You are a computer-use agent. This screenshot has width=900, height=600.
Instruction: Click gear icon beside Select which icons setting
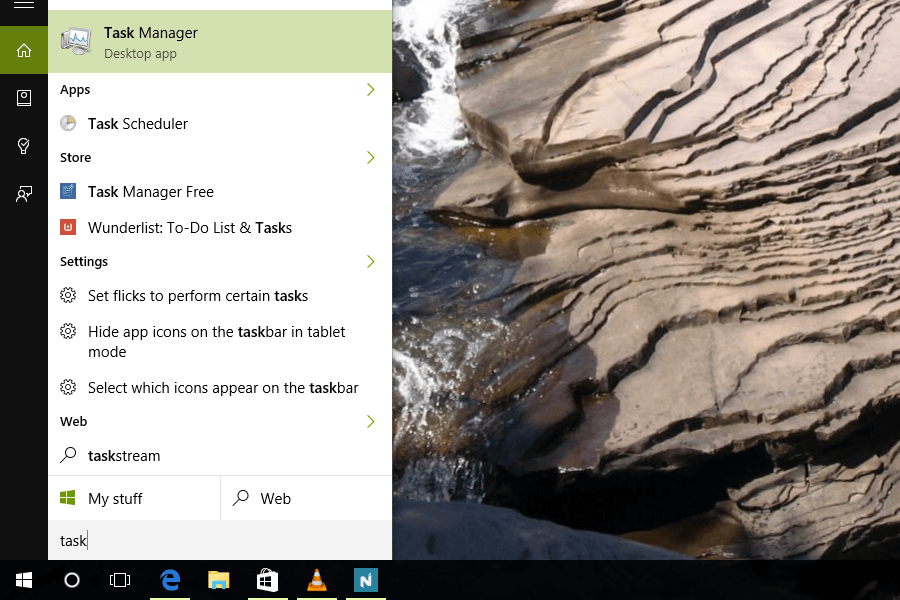click(x=68, y=387)
